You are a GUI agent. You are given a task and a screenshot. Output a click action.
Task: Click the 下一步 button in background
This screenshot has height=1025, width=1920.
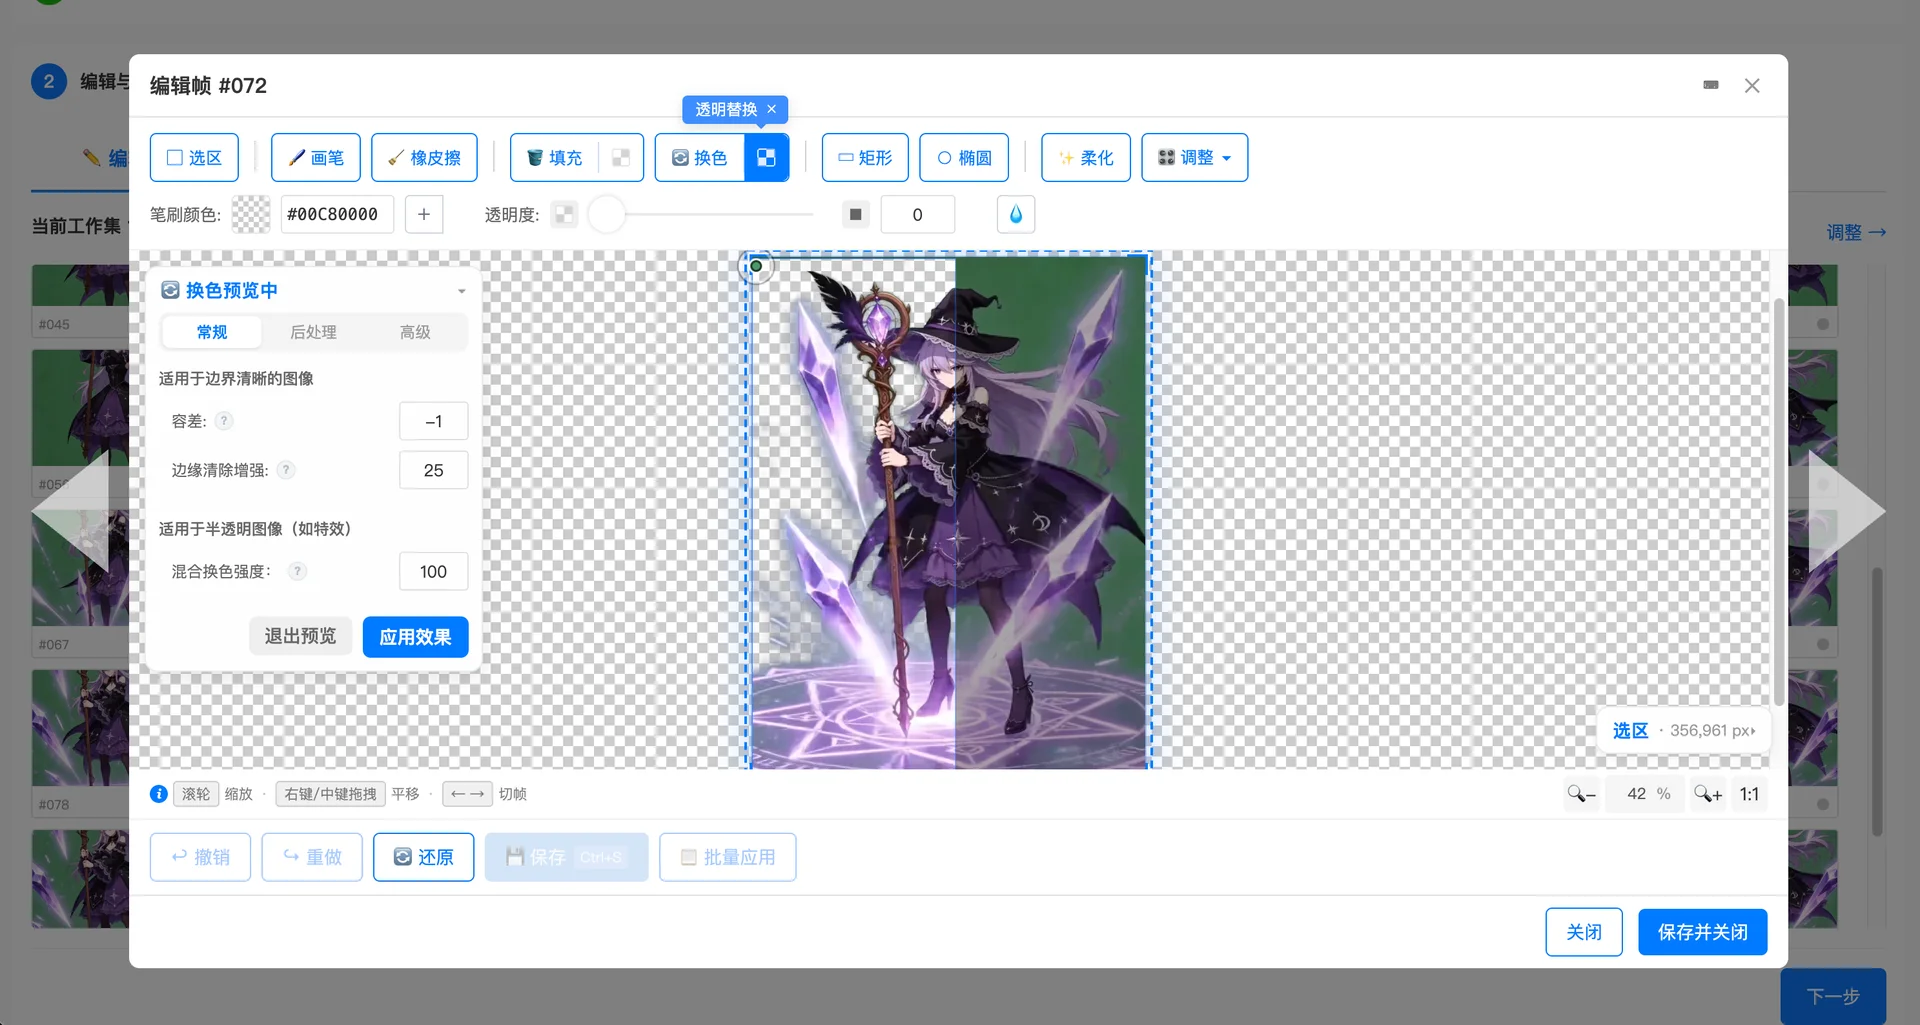pos(1833,996)
